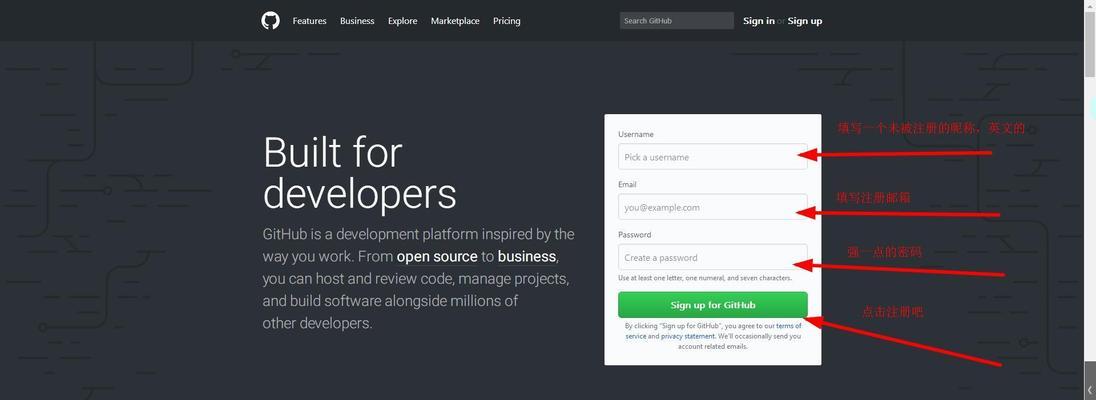This screenshot has width=1096, height=400.
Task: Open the Features menu item
Action: point(310,21)
